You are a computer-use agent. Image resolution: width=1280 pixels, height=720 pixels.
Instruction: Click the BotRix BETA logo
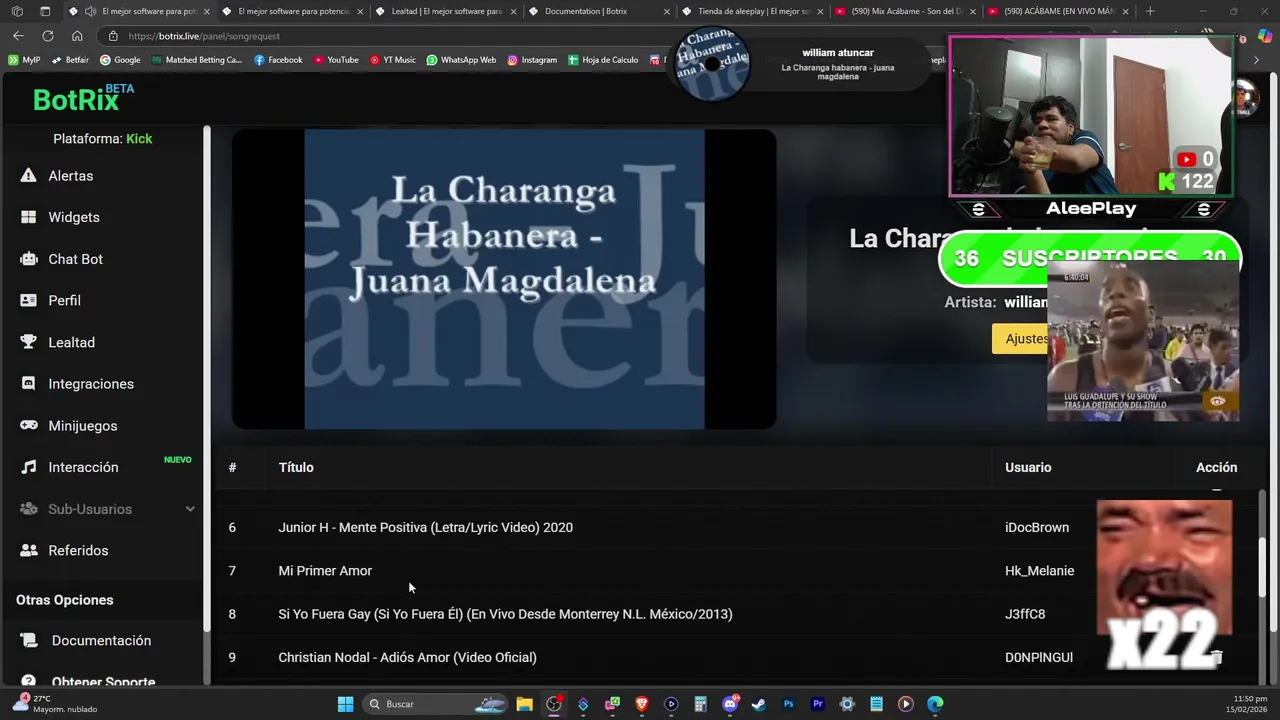[x=83, y=98]
